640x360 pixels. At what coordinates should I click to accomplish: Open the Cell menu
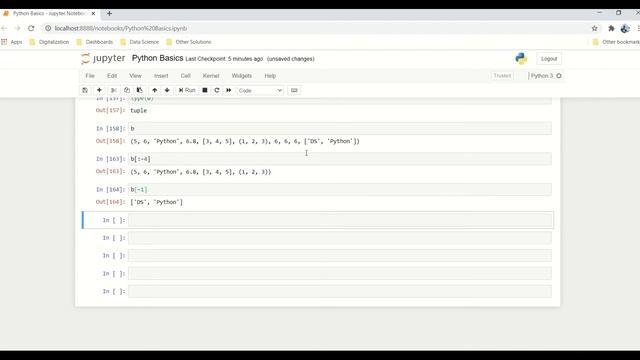[186, 76]
